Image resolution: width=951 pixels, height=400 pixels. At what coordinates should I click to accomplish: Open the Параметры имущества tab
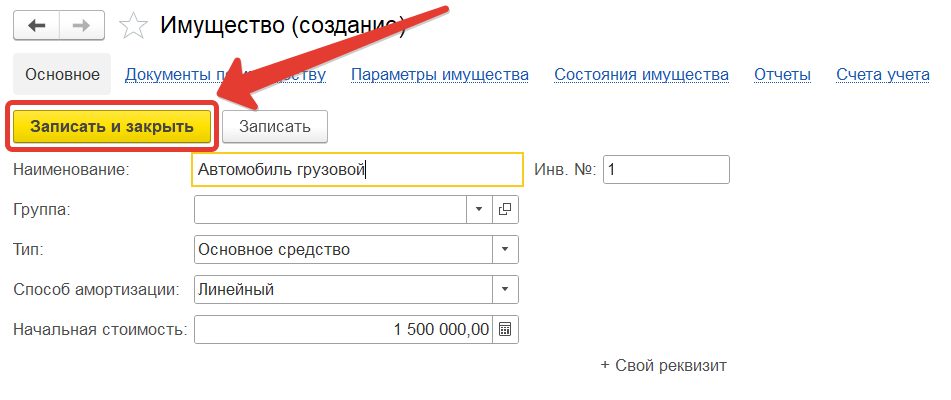pyautogui.click(x=440, y=75)
